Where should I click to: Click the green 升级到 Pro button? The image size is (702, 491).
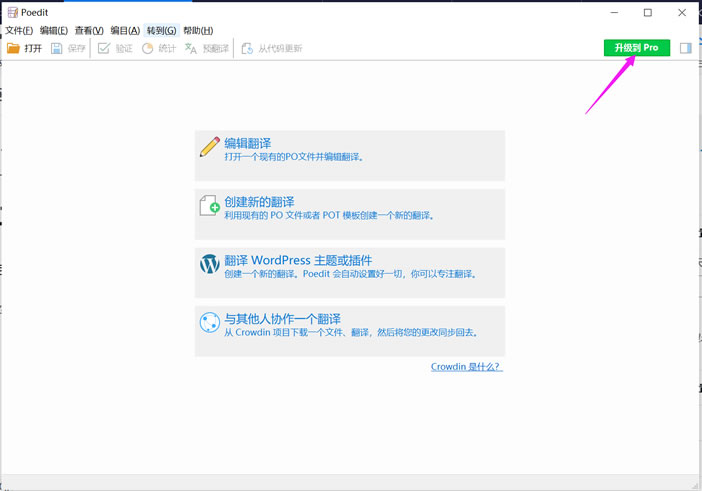[x=637, y=48]
